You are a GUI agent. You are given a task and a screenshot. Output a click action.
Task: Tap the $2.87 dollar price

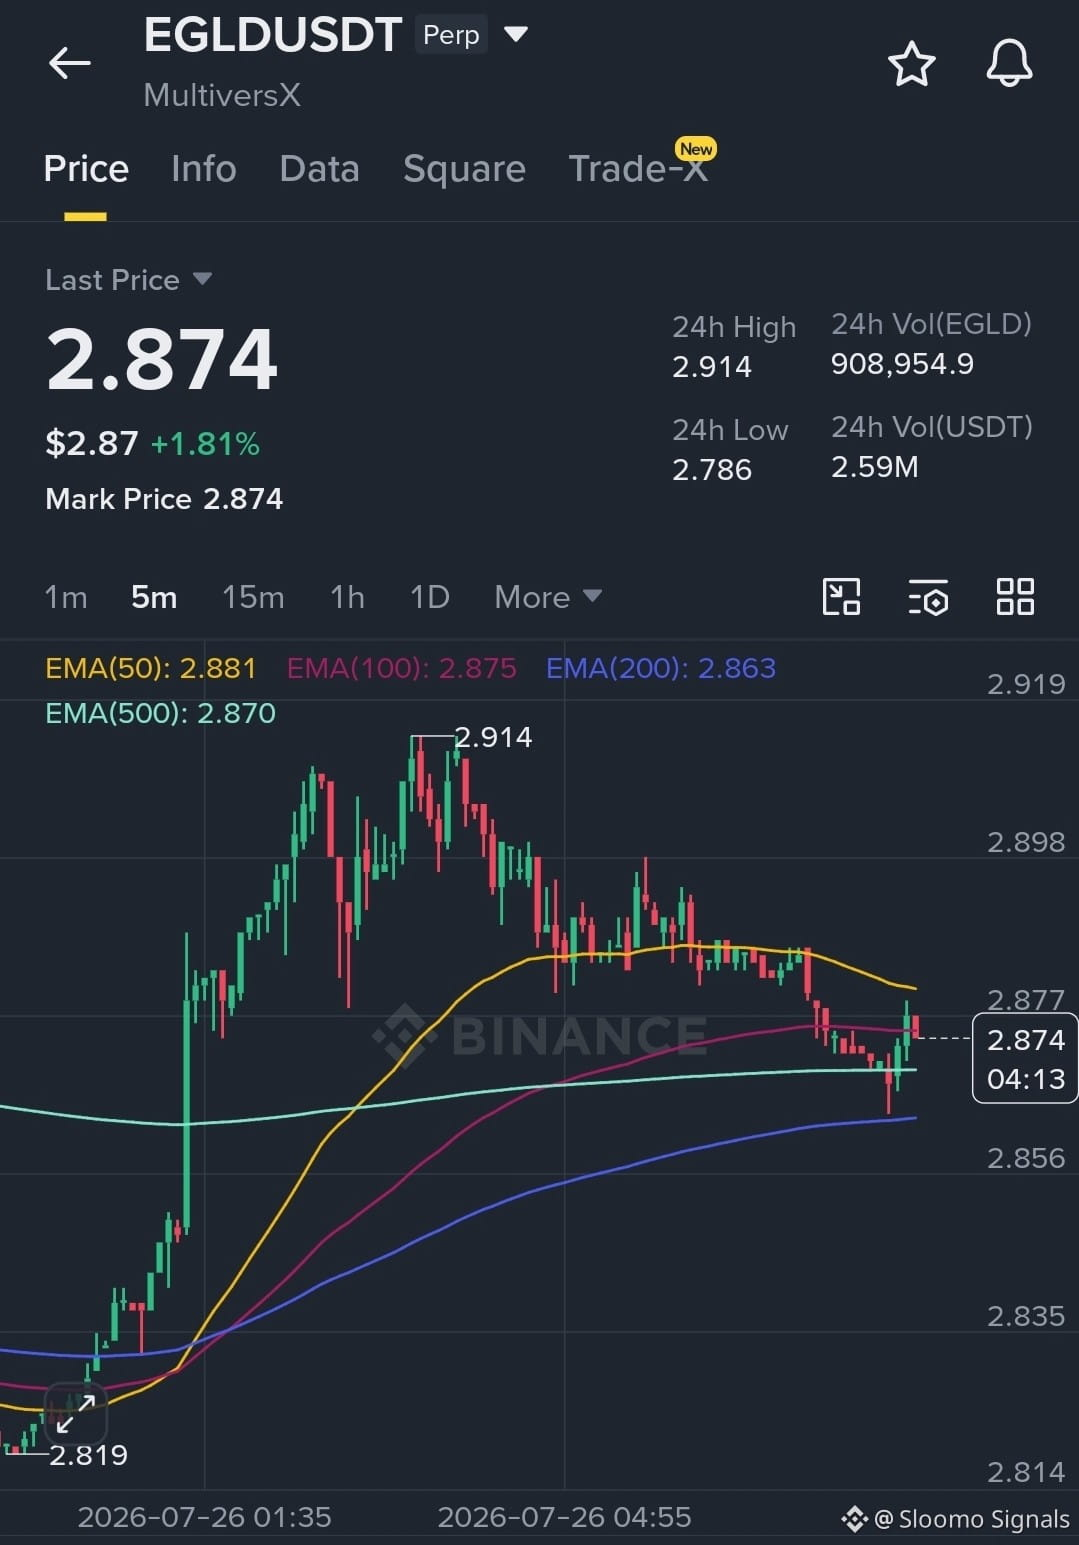point(92,443)
